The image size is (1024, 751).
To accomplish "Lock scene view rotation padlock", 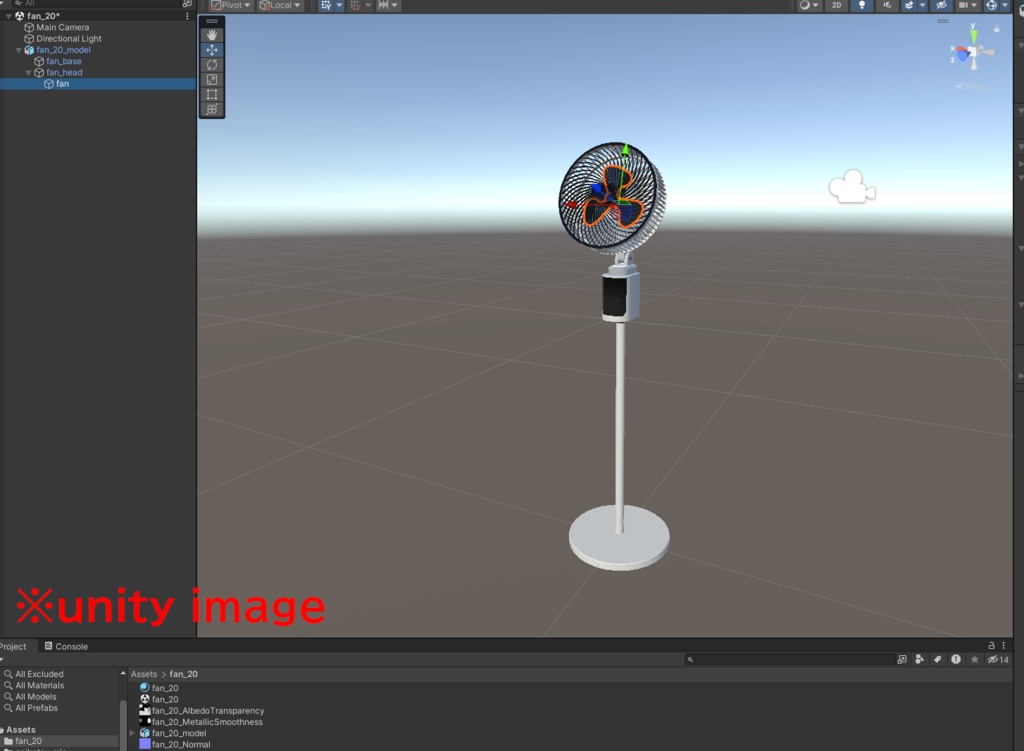I will (x=997, y=29).
